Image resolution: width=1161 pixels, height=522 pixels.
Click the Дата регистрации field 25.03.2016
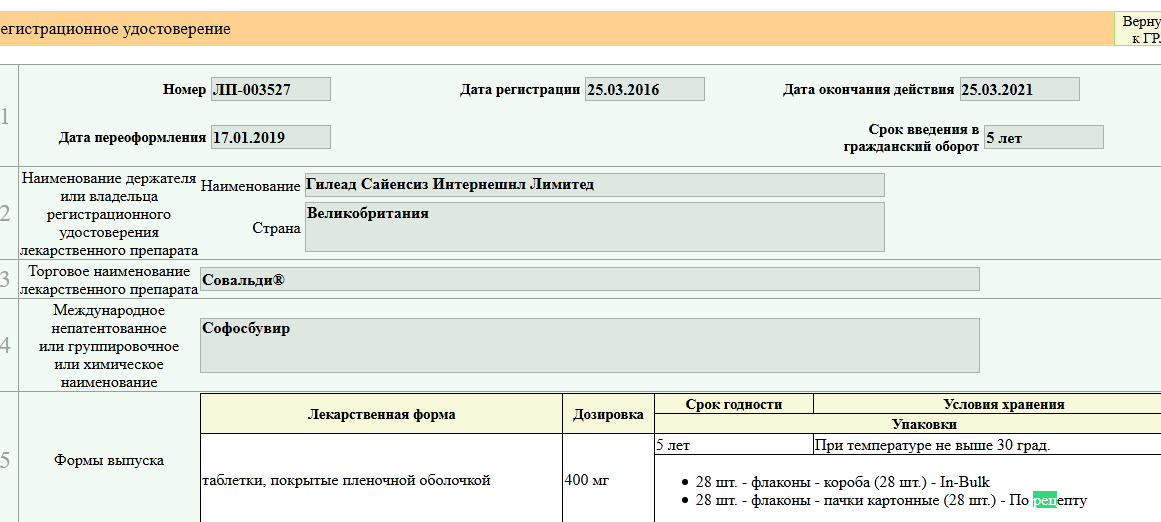pyautogui.click(x=645, y=90)
